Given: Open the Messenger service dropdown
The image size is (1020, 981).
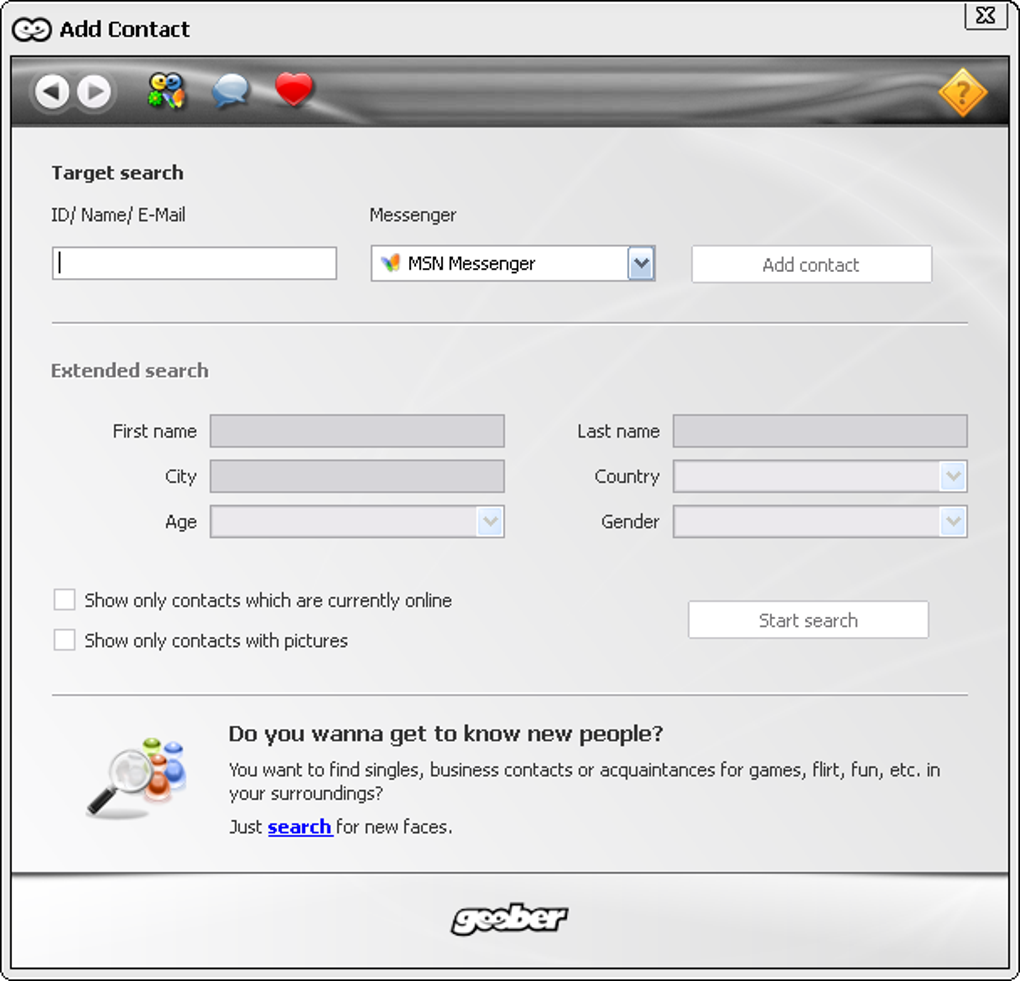Looking at the screenshot, I should click(643, 263).
